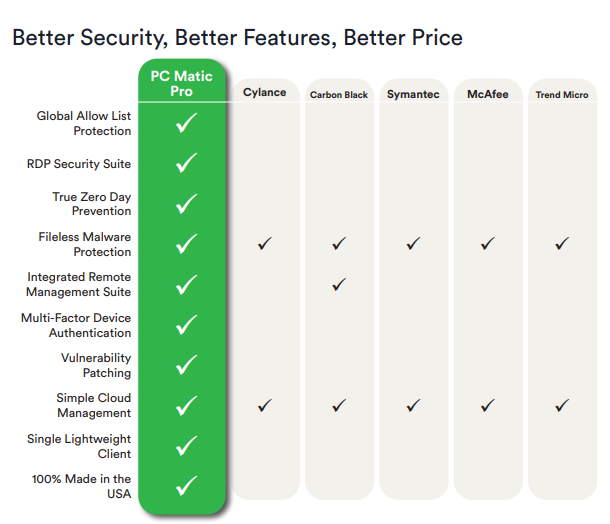Click PC Matic Pro RDP Security Suite checkmark
This screenshot has height=524, width=610.
point(186,163)
